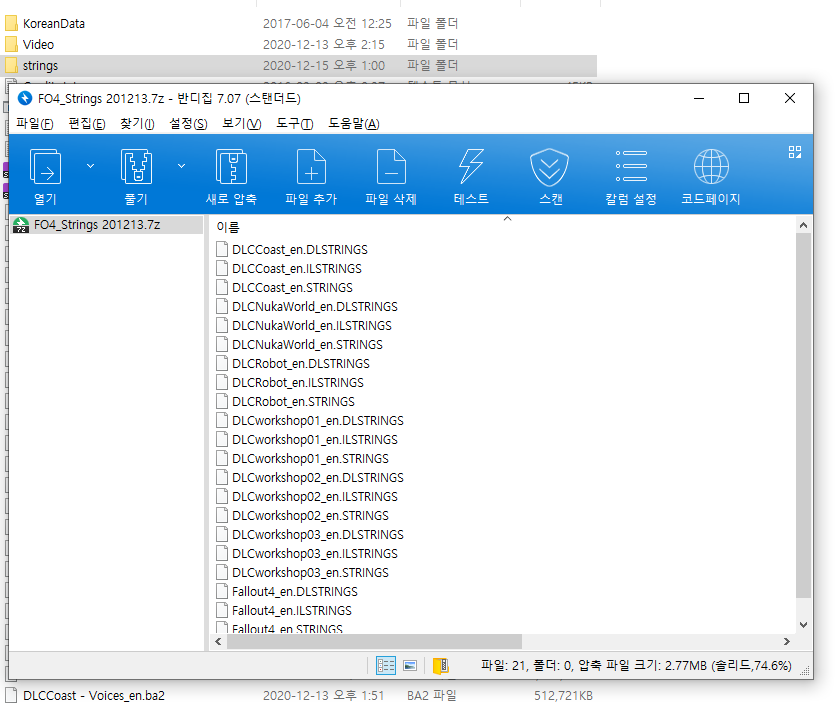Viewport: 835px width, 705px height.
Task: Click the 스캔 (Scan) shield icon
Action: 550,167
